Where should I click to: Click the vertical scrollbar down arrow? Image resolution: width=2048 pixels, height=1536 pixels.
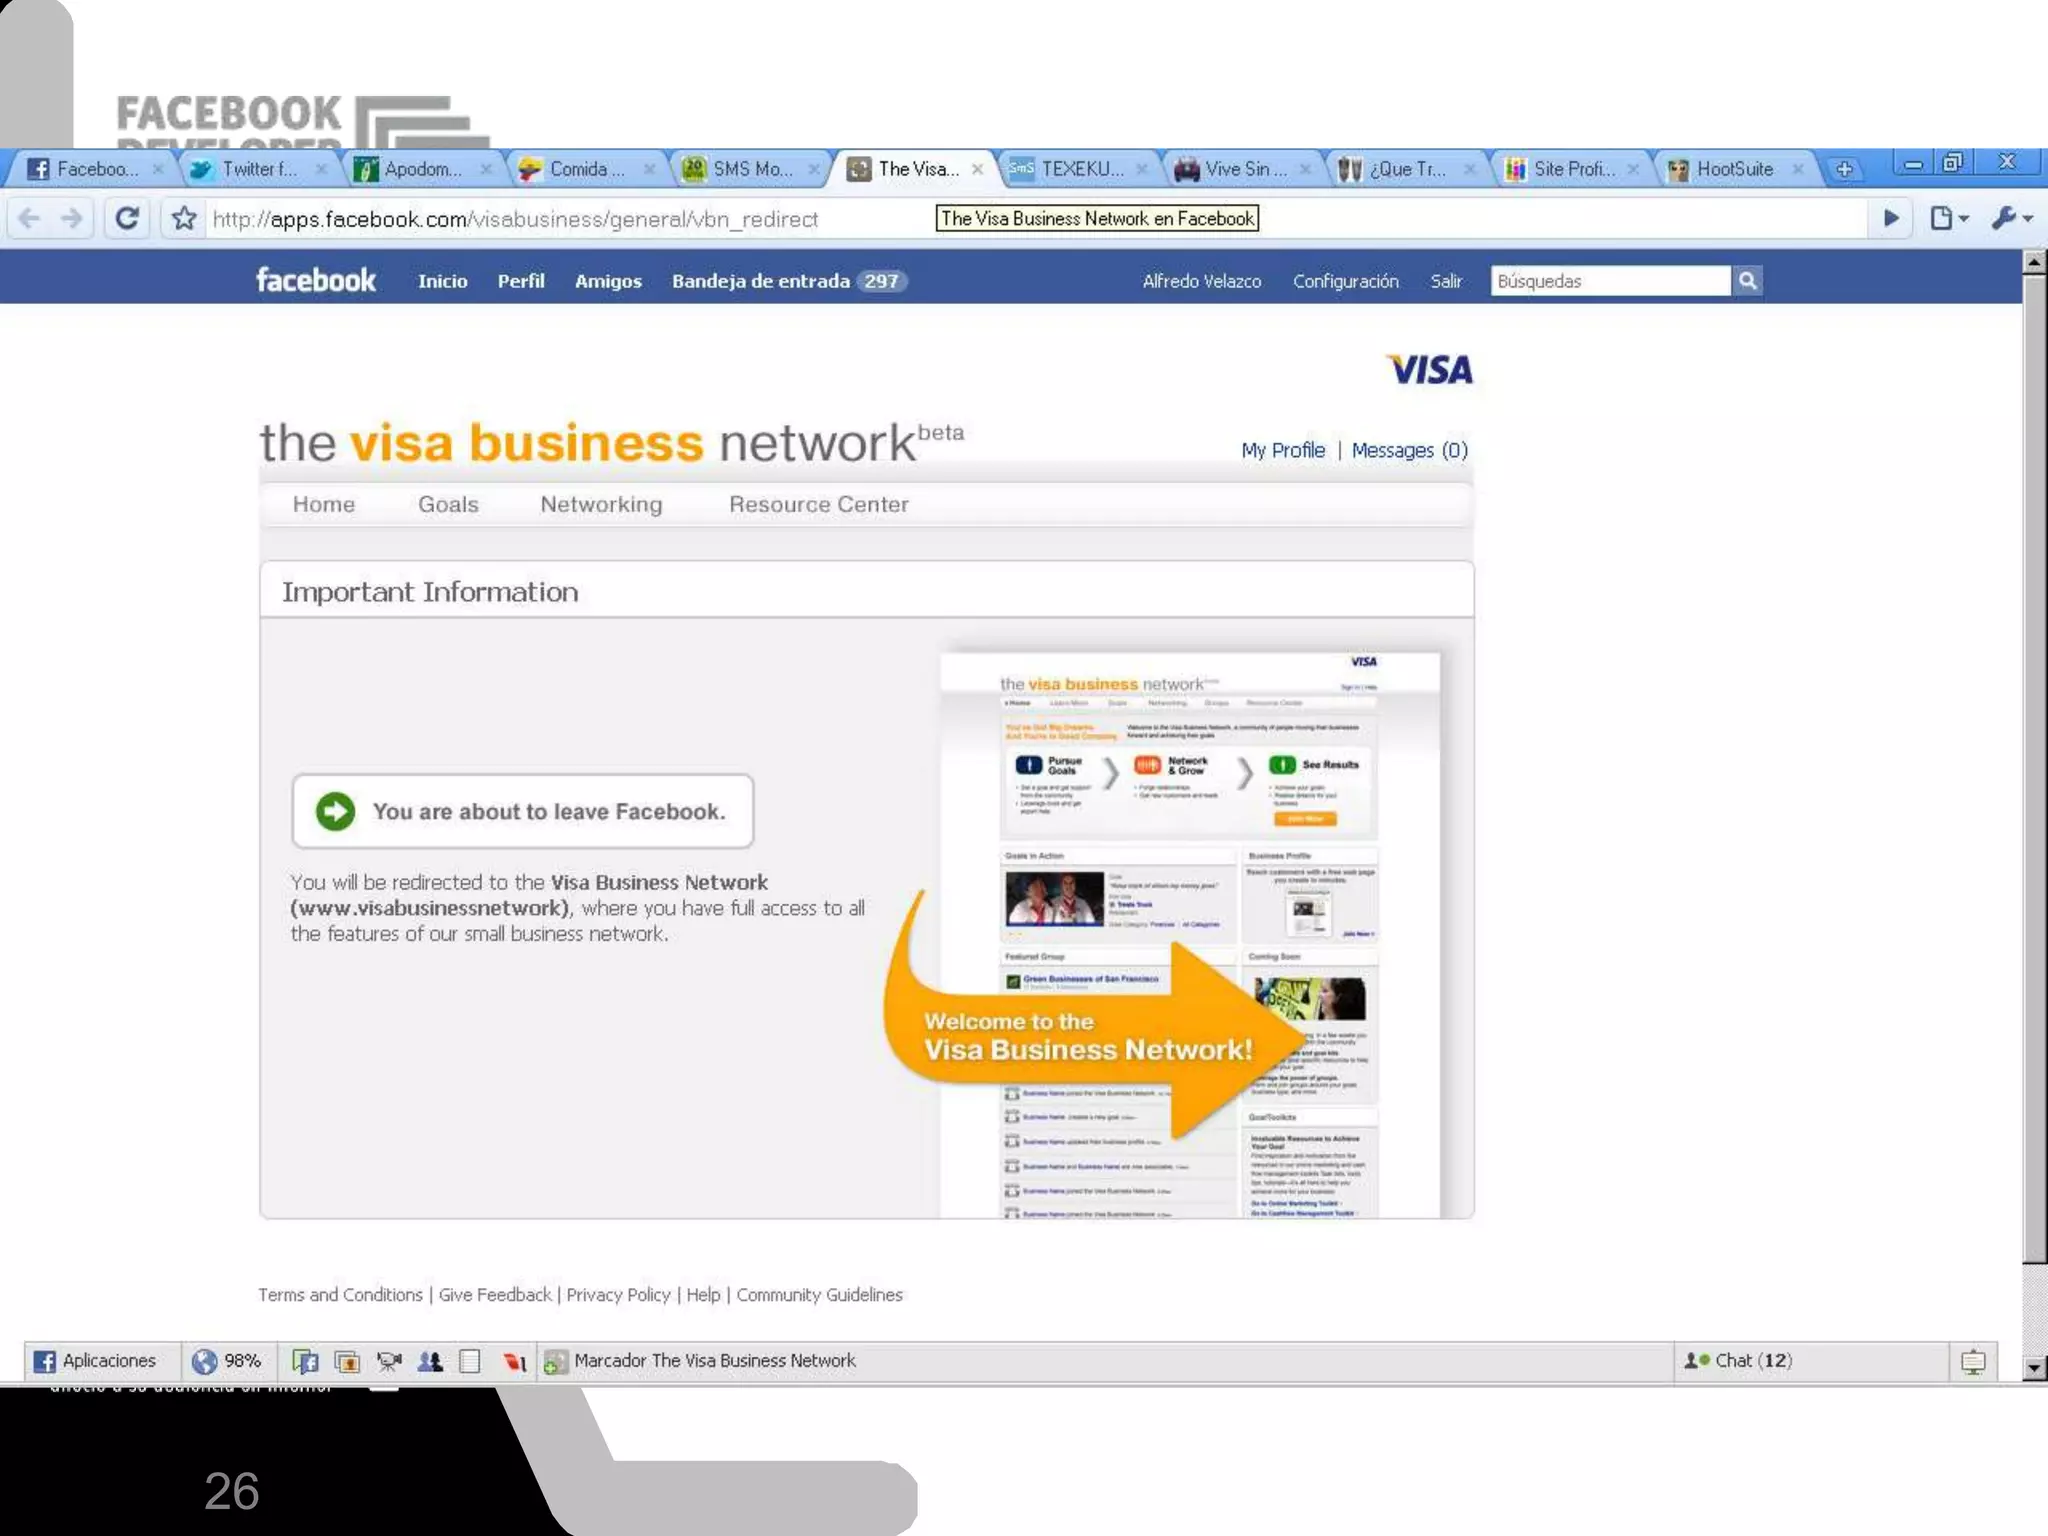click(2034, 1367)
